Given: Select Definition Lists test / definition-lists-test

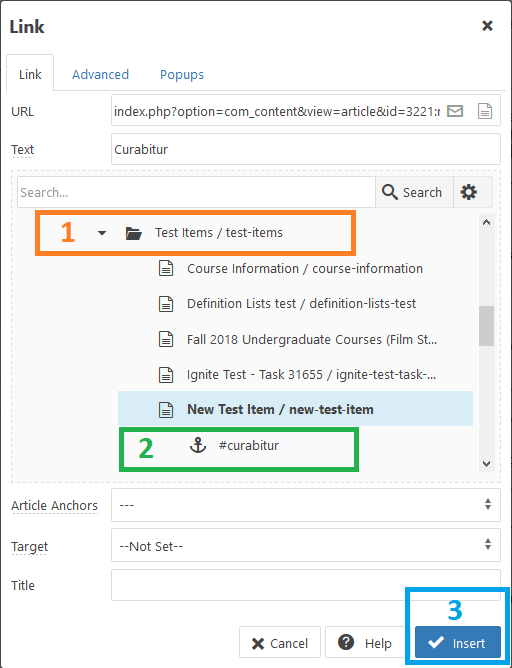Looking at the screenshot, I should (x=302, y=304).
